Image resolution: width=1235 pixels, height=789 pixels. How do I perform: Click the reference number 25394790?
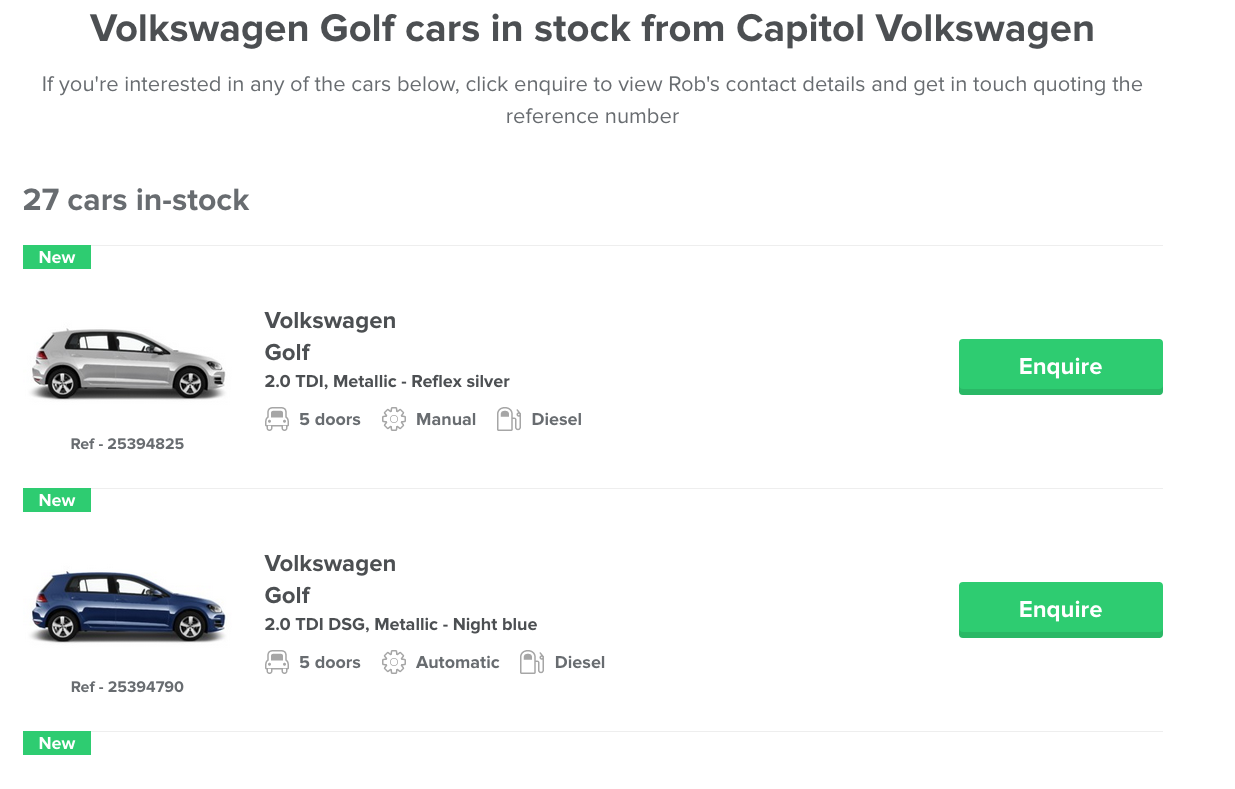(127, 686)
